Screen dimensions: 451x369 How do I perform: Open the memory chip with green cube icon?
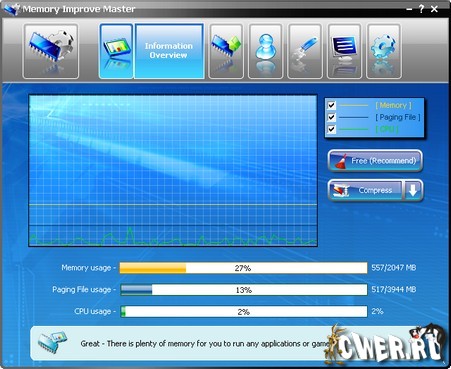226,51
